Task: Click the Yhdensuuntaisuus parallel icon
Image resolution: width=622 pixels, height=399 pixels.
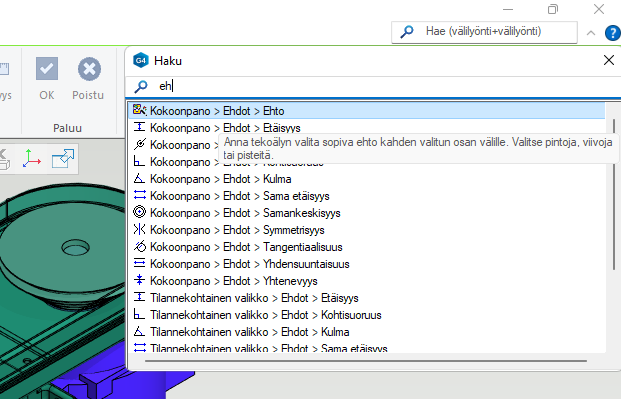Action: (x=139, y=263)
